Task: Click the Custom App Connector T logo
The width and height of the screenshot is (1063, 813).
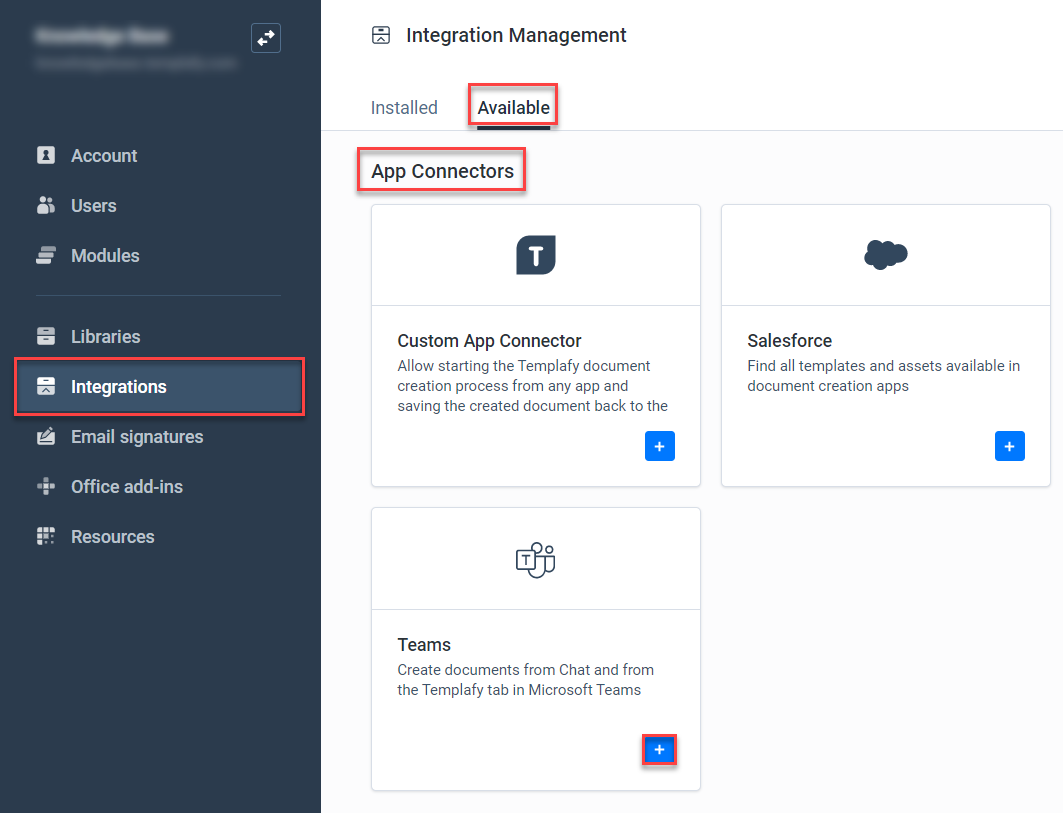Action: pyautogui.click(x=536, y=255)
